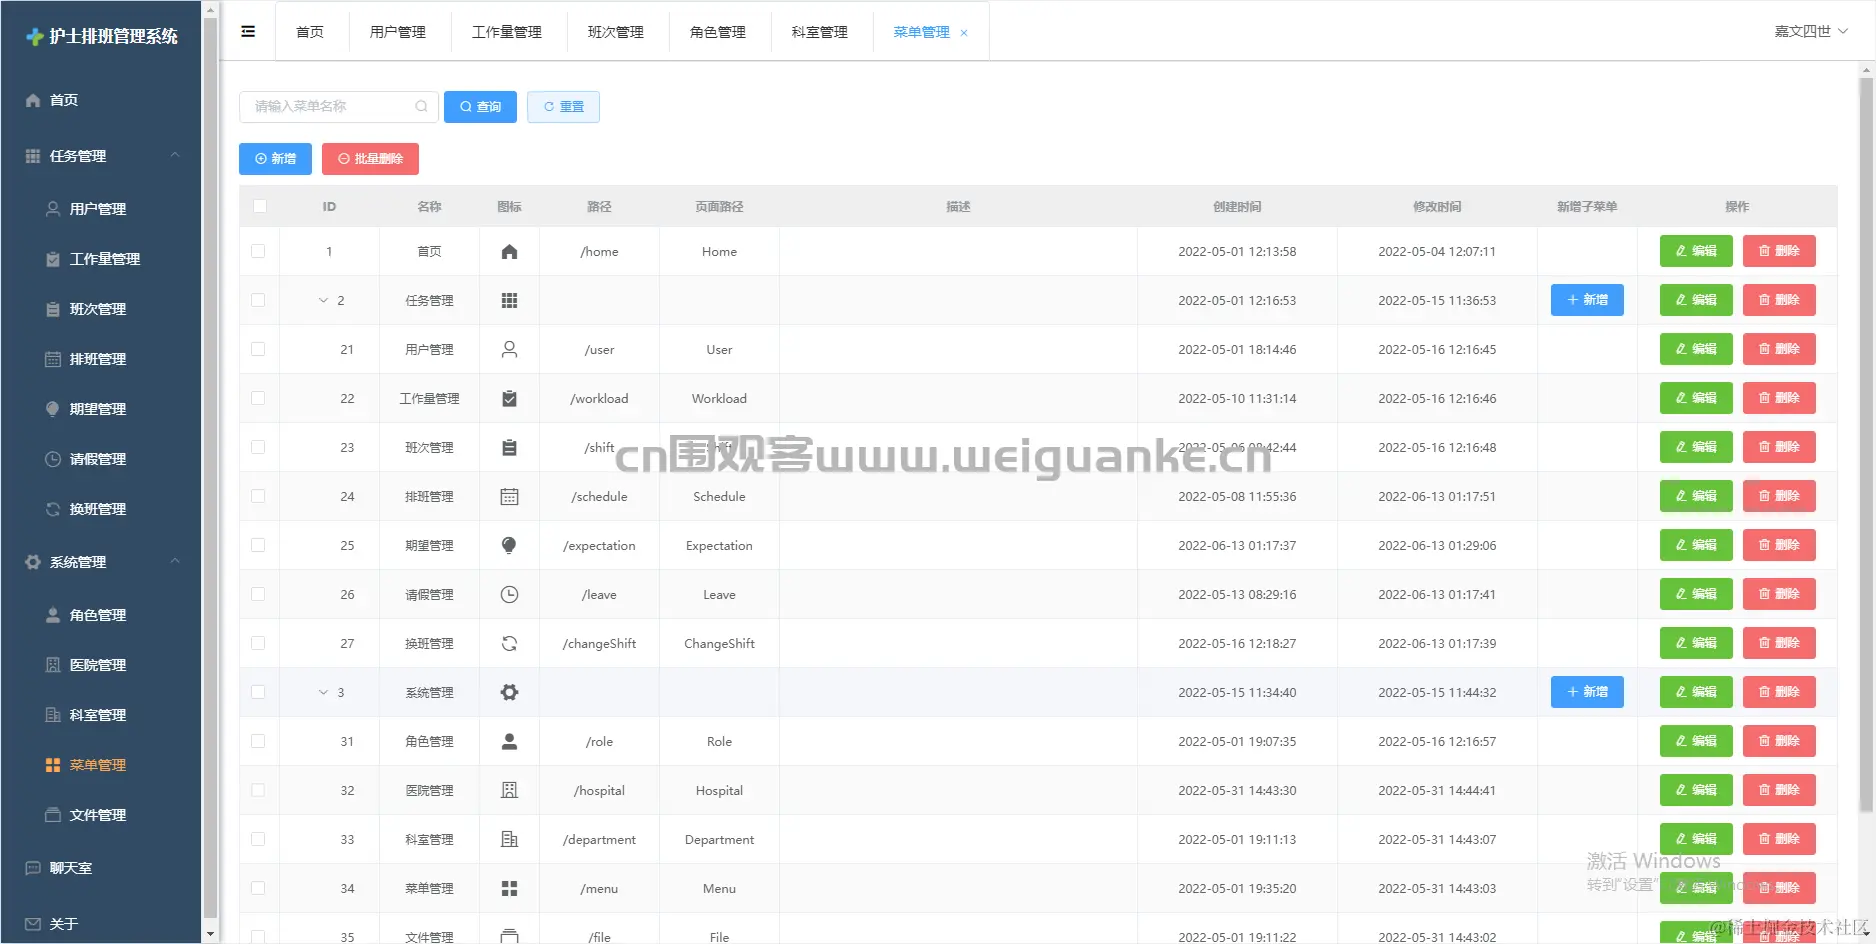The image size is (1876, 944).
Task: Click the 文件管理 folder icon in sidebar
Action: coord(53,815)
